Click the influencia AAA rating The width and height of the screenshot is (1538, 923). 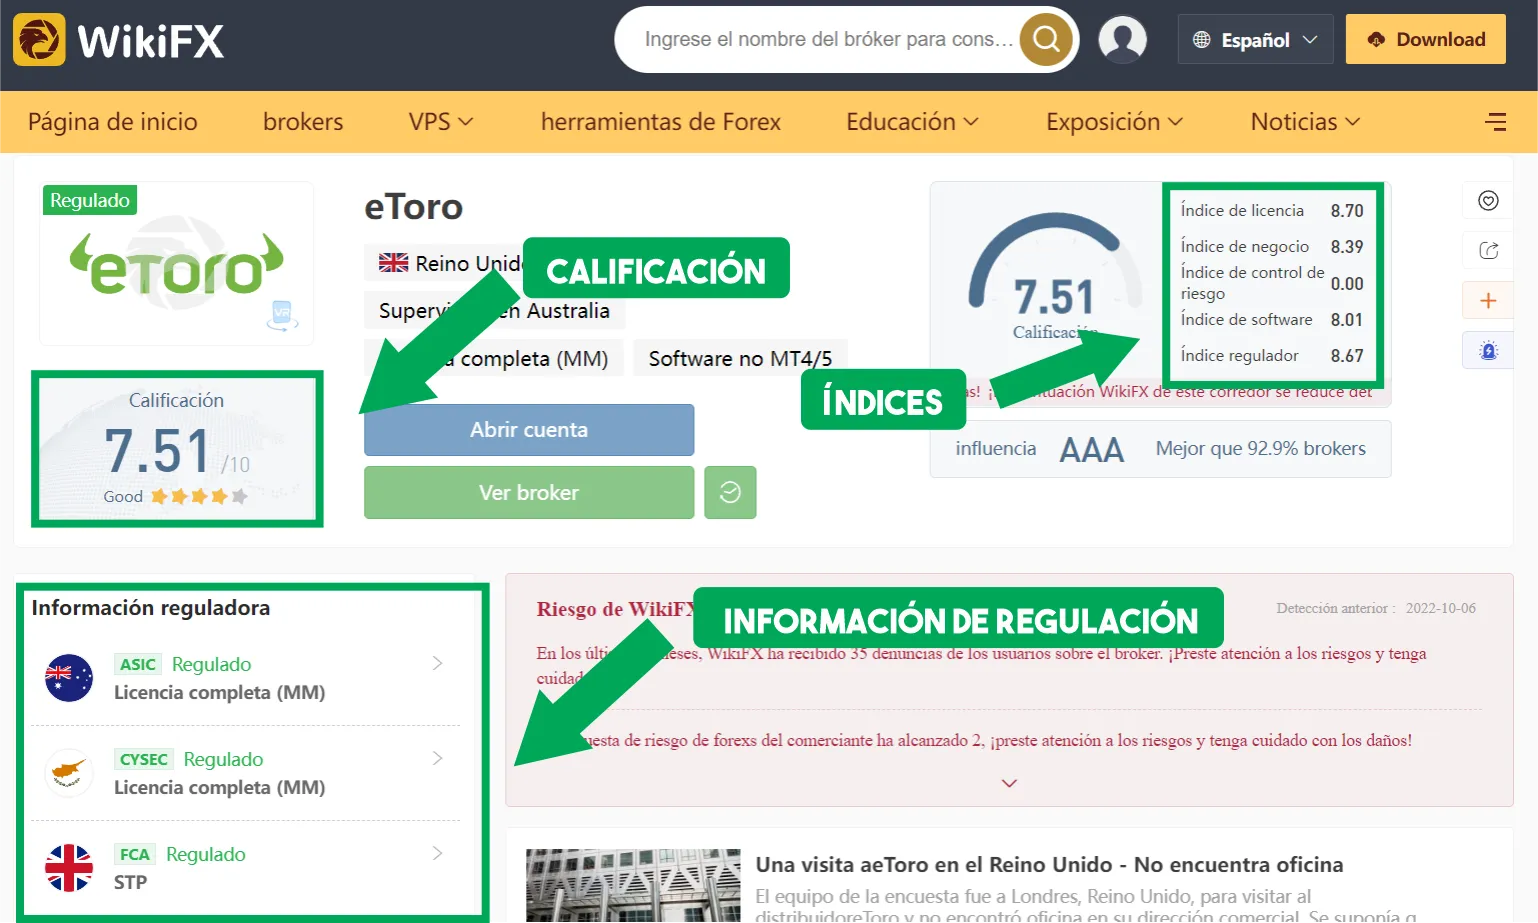[1091, 449]
